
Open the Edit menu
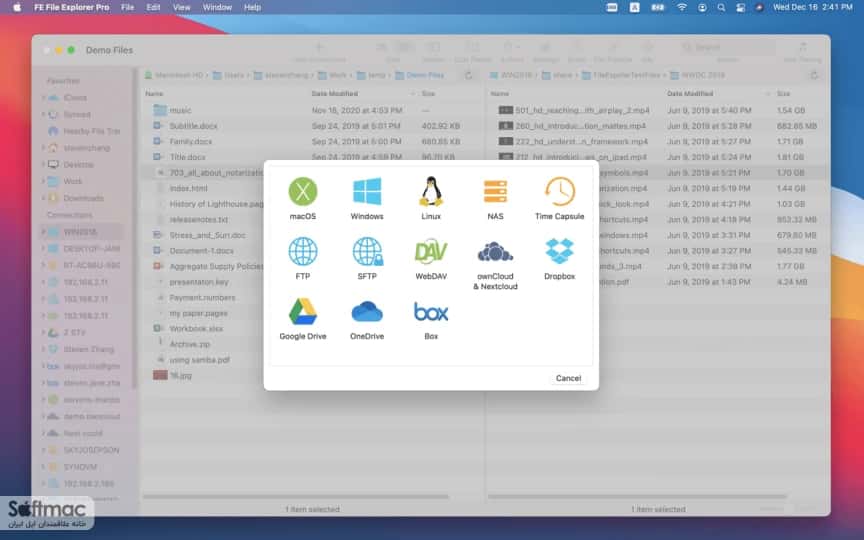tap(153, 7)
